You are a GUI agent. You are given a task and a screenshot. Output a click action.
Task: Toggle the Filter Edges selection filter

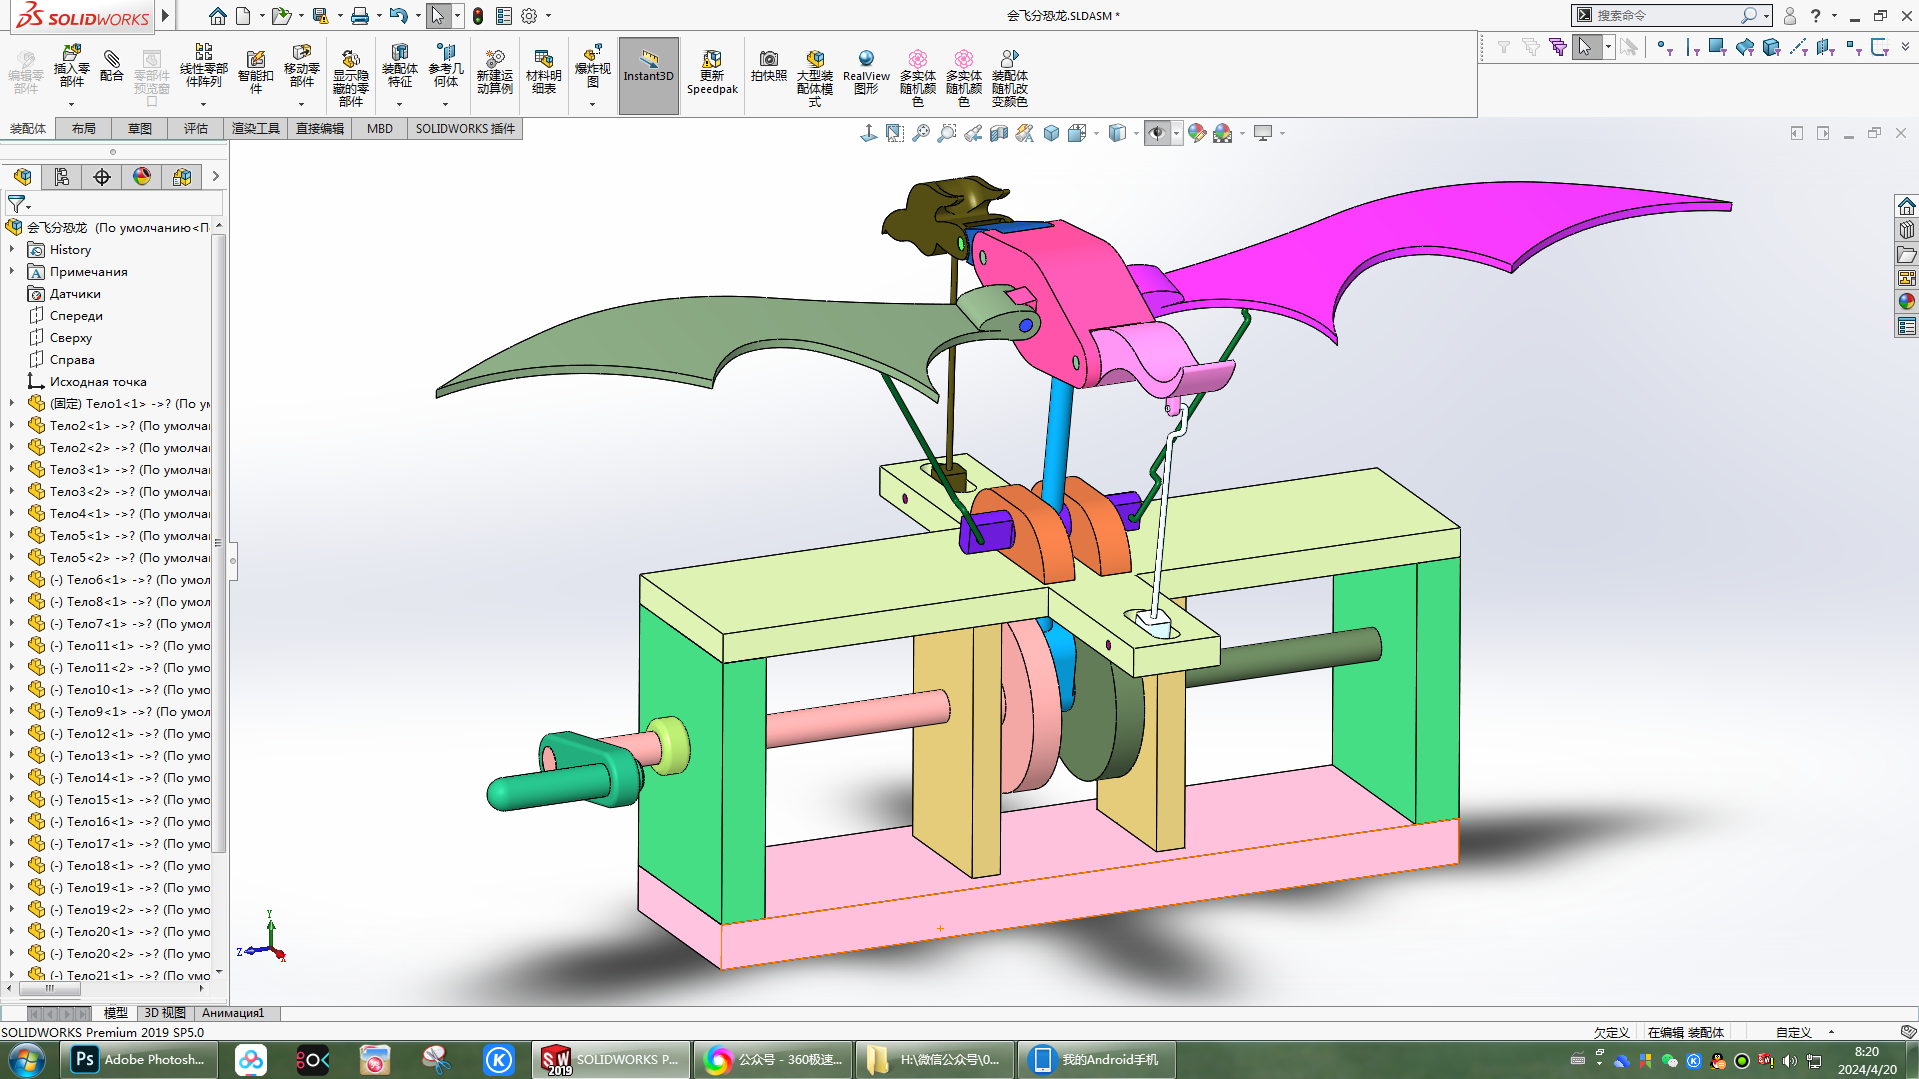(x=1691, y=47)
